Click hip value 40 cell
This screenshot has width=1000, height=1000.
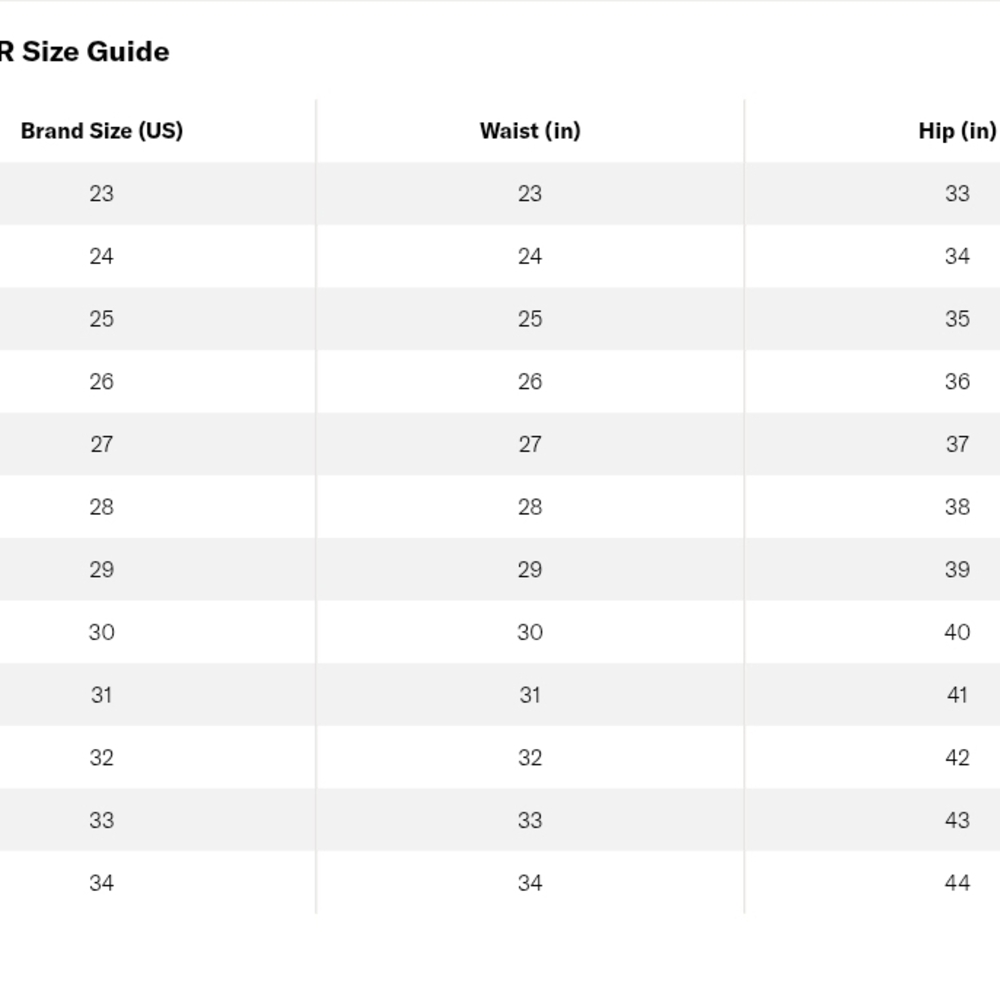tap(957, 632)
